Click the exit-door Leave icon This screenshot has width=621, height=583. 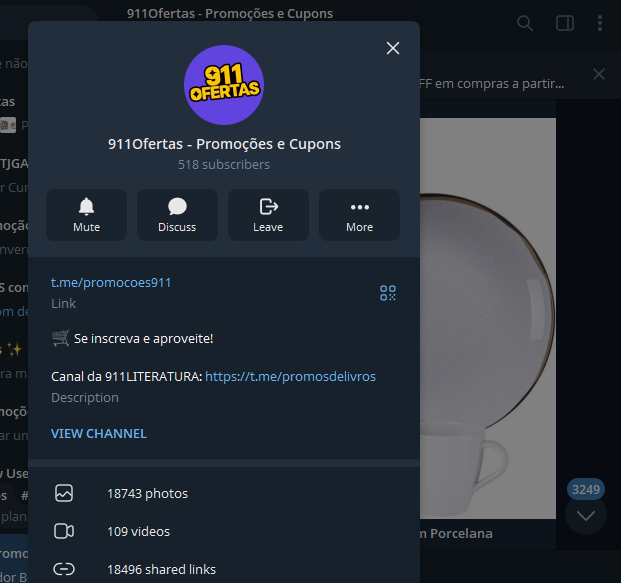pos(269,206)
